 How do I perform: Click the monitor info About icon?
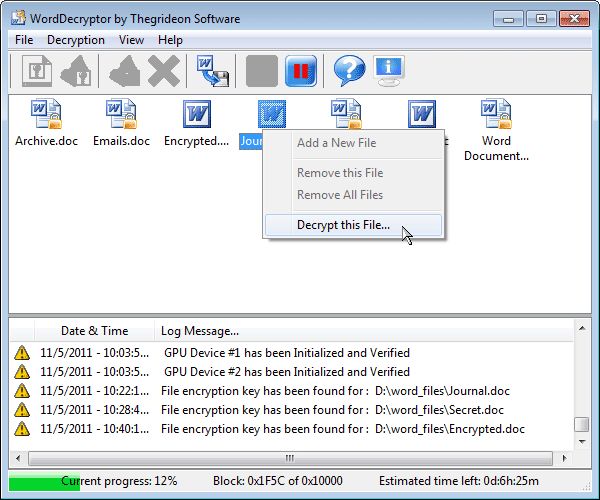[389, 70]
